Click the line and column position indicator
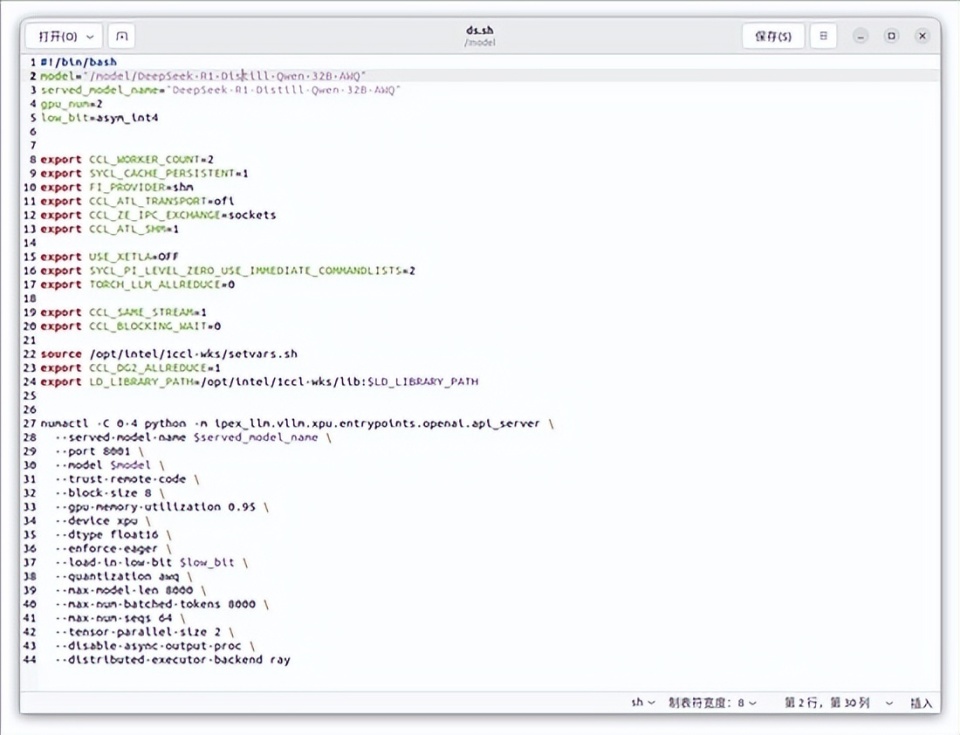The height and width of the screenshot is (735, 960). pos(827,703)
